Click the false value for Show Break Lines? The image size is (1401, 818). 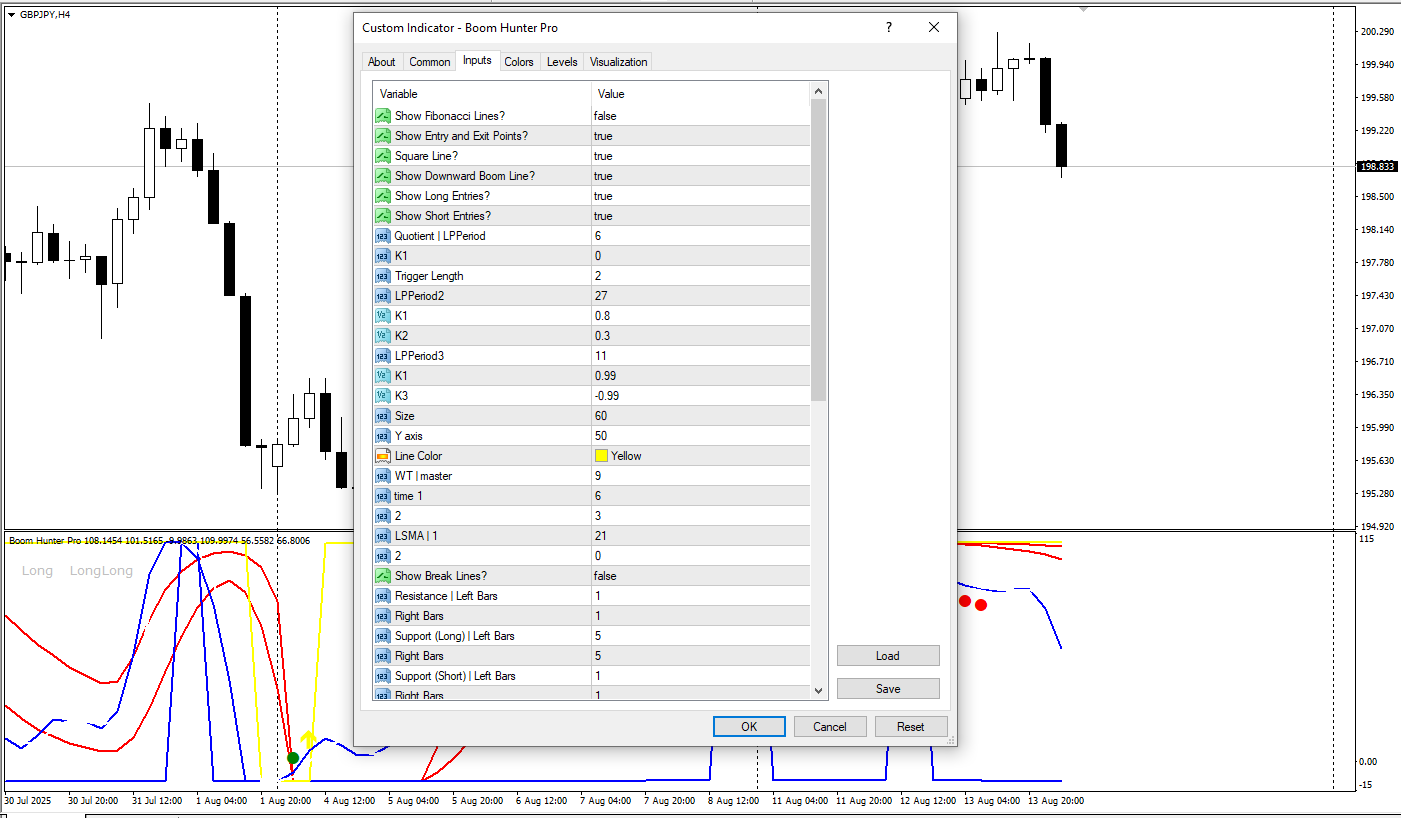[x=605, y=576]
